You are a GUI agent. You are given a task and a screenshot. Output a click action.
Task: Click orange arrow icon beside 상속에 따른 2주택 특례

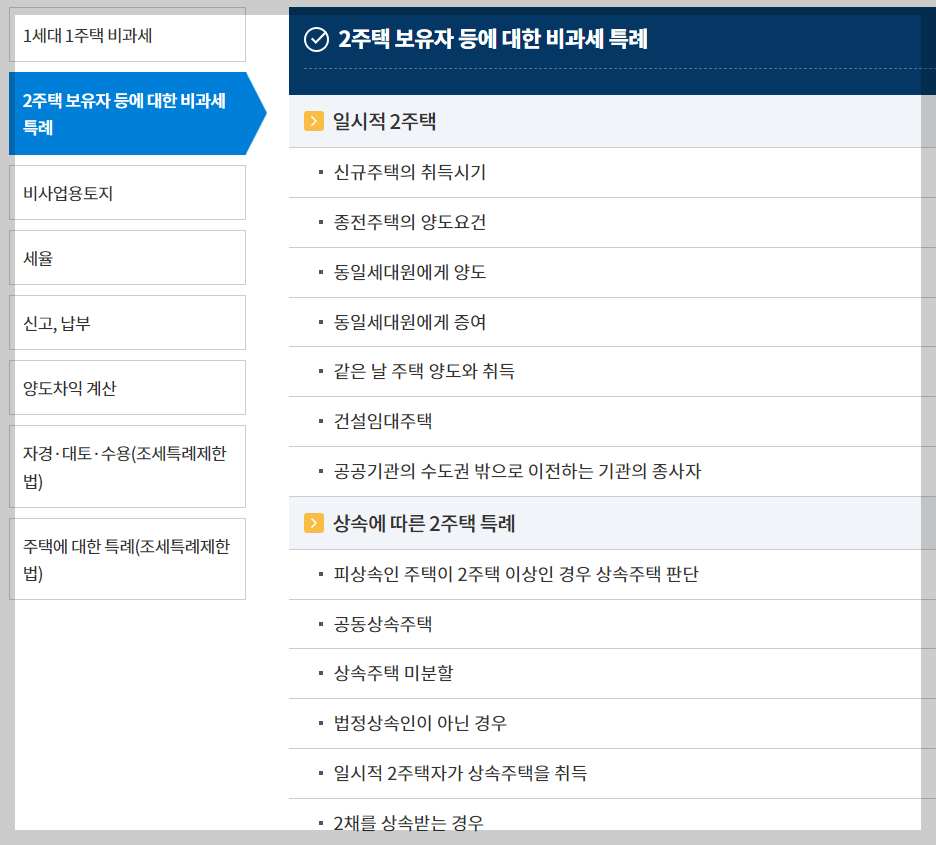coord(314,523)
